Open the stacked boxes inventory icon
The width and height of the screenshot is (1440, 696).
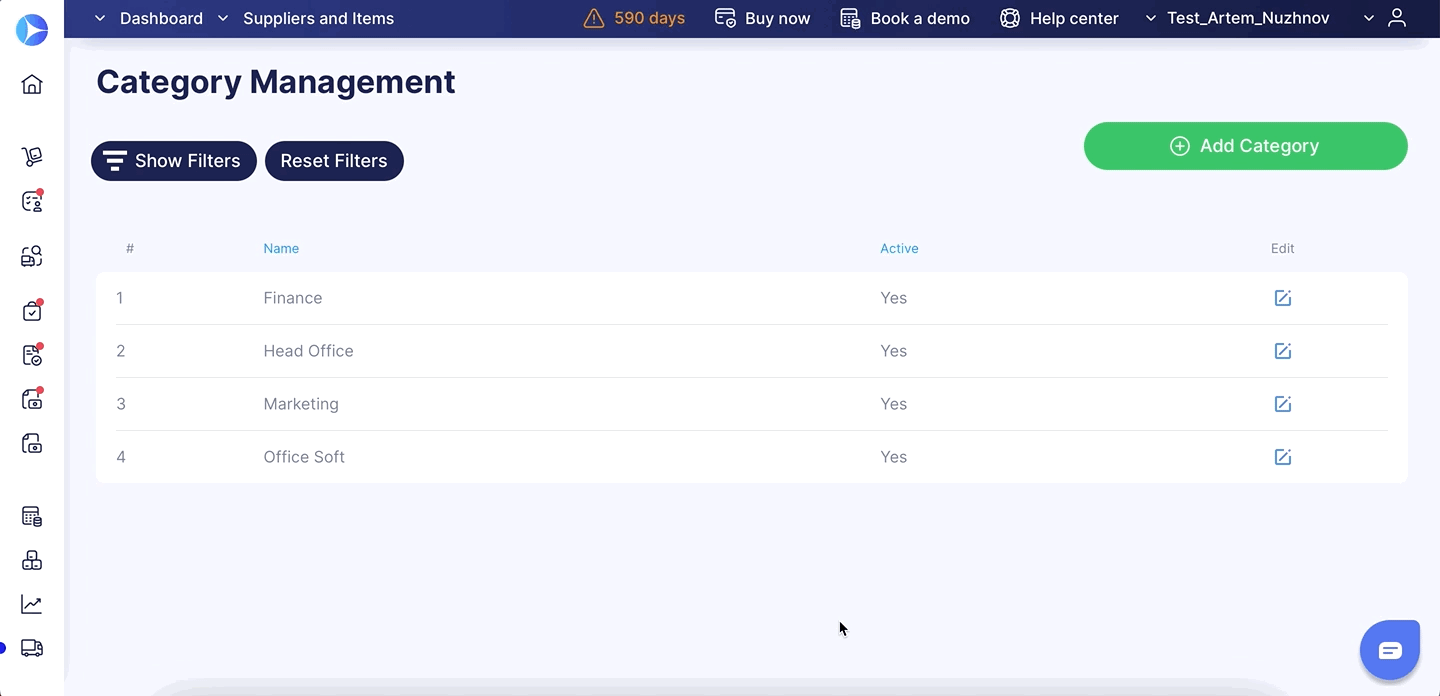[32, 560]
